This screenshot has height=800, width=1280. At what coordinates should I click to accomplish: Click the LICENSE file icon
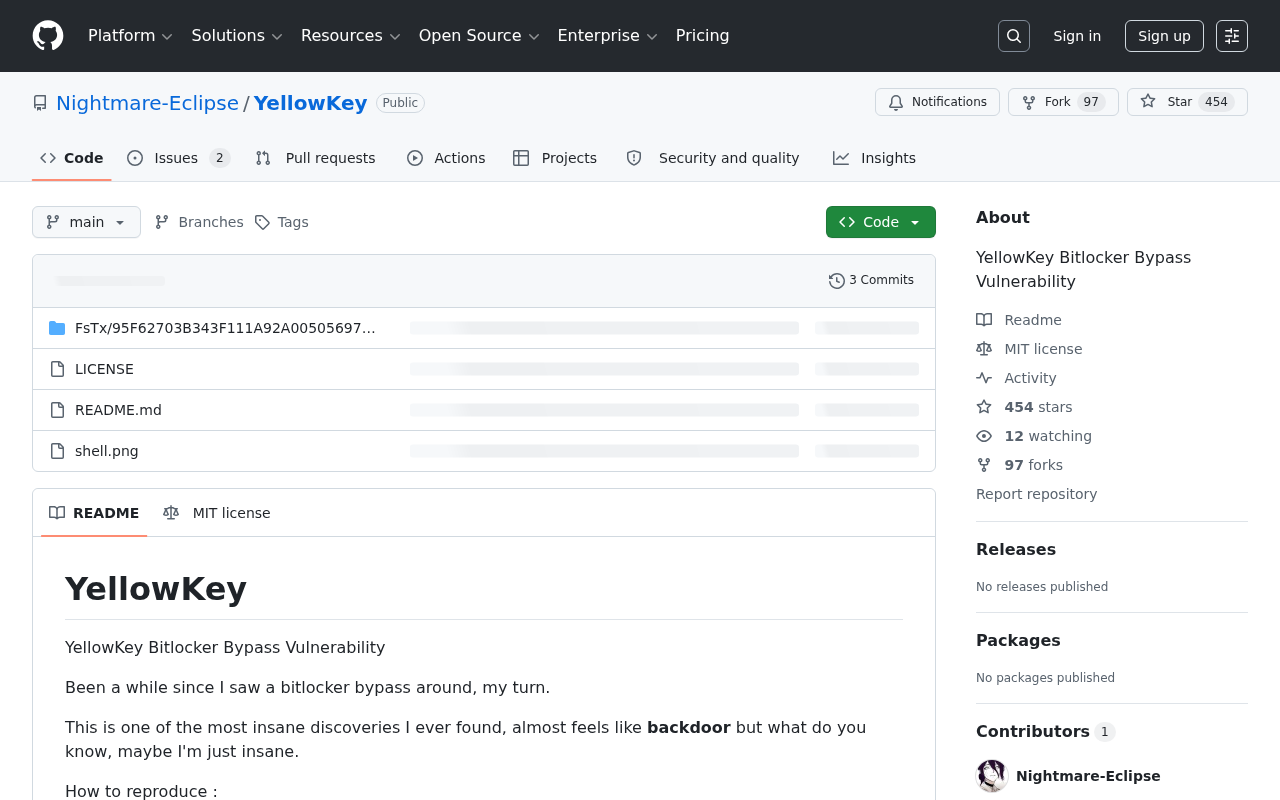click(x=57, y=369)
